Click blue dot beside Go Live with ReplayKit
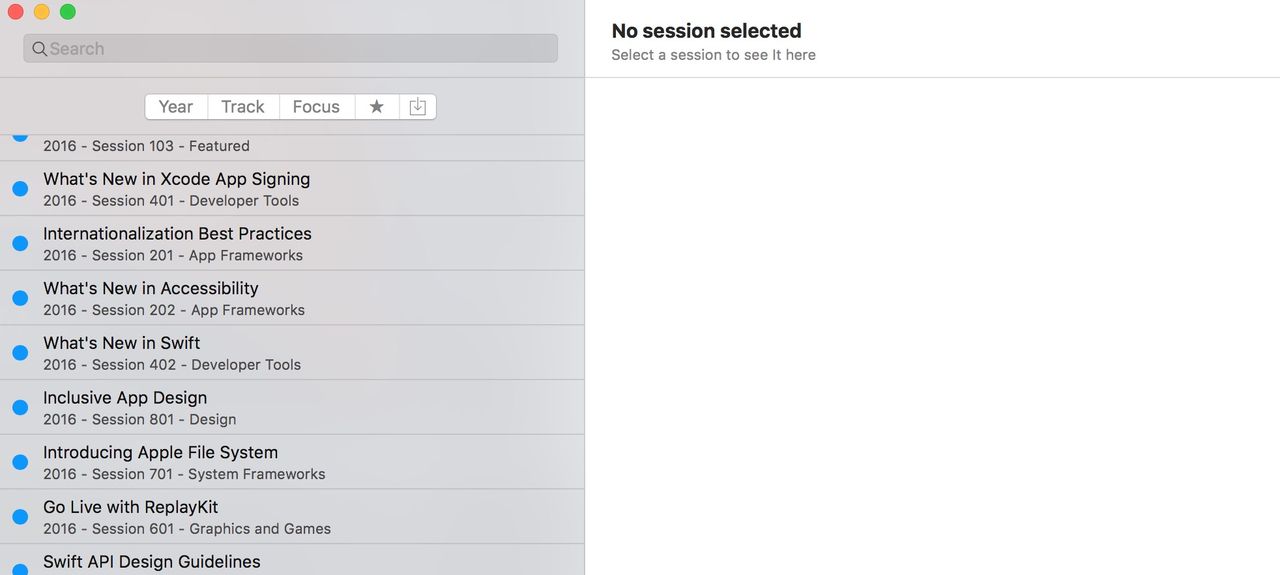This screenshot has width=1280, height=575. pyautogui.click(x=20, y=517)
